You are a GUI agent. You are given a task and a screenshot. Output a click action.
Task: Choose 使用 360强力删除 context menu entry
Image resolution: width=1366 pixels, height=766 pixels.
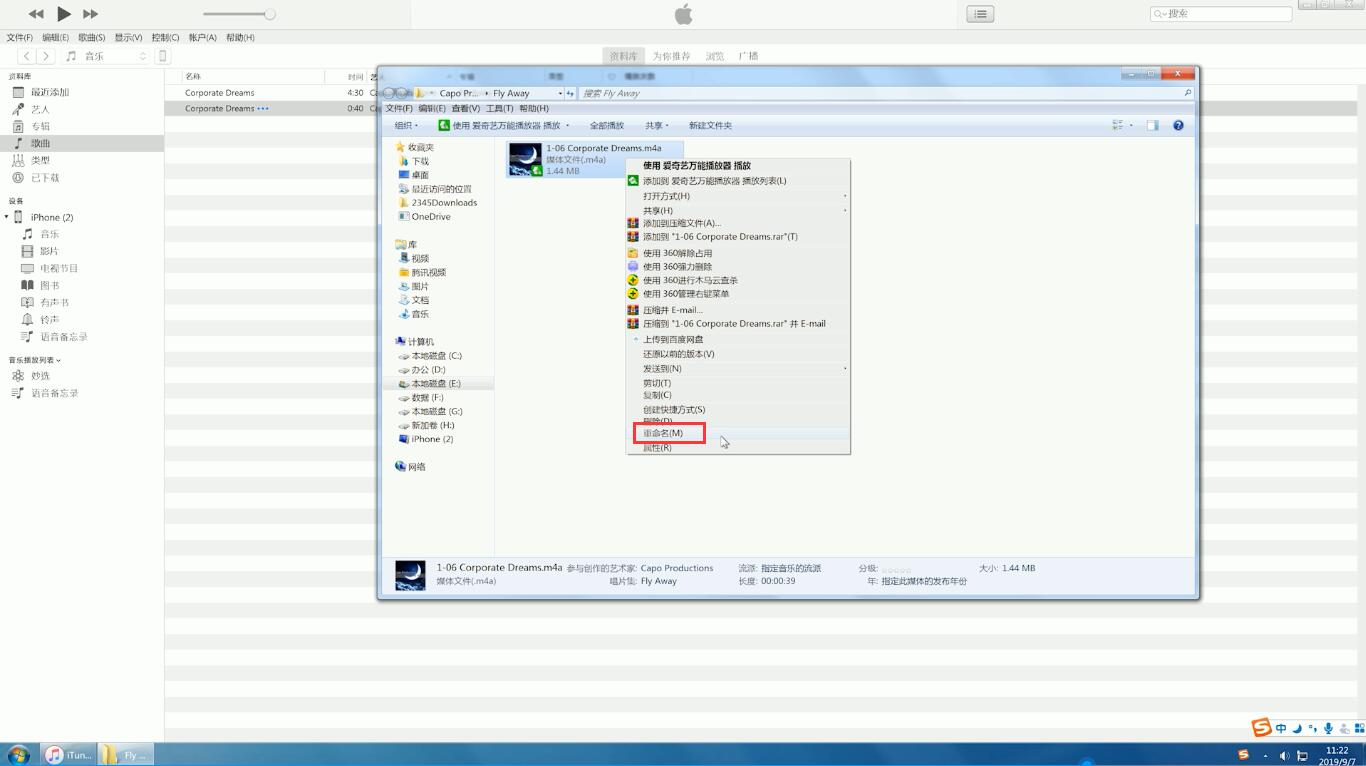coord(677,267)
